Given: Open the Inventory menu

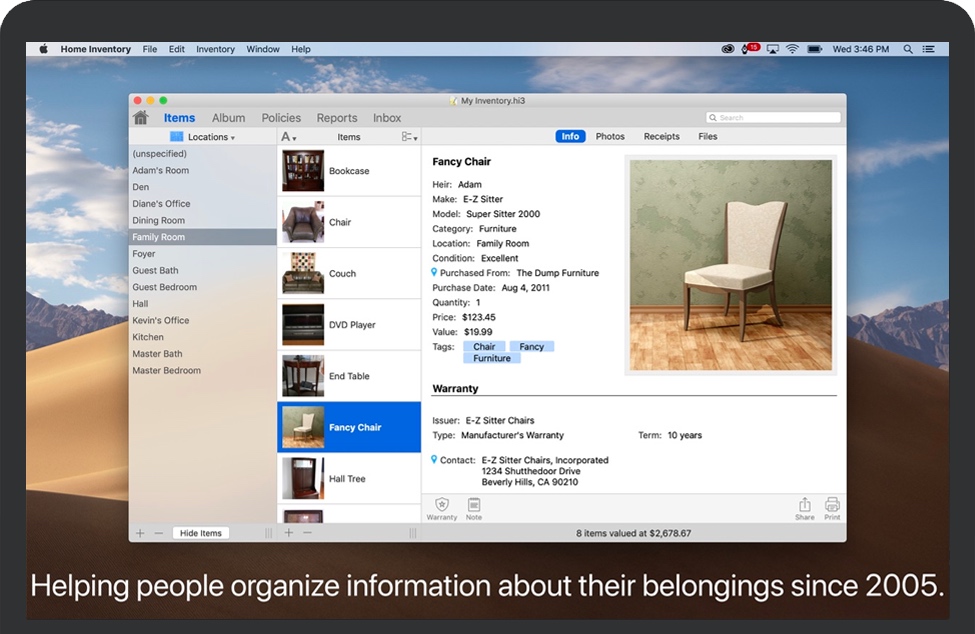Looking at the screenshot, I should point(215,49).
